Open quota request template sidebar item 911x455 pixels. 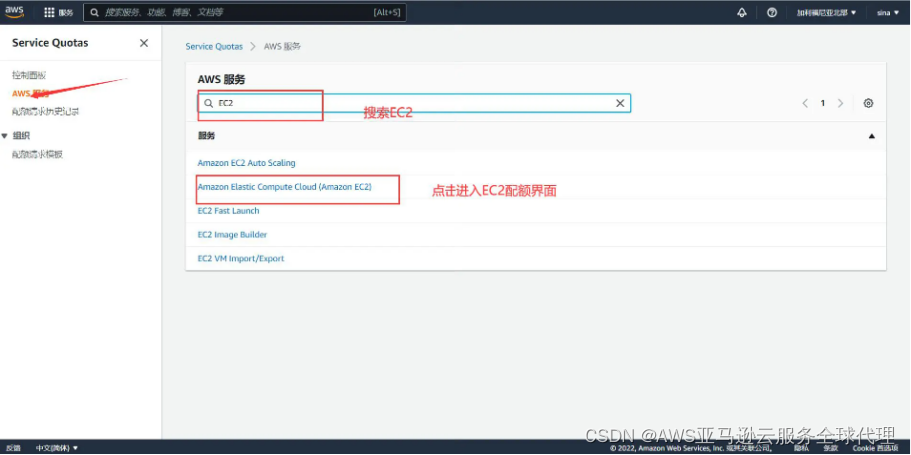[x=37, y=155]
